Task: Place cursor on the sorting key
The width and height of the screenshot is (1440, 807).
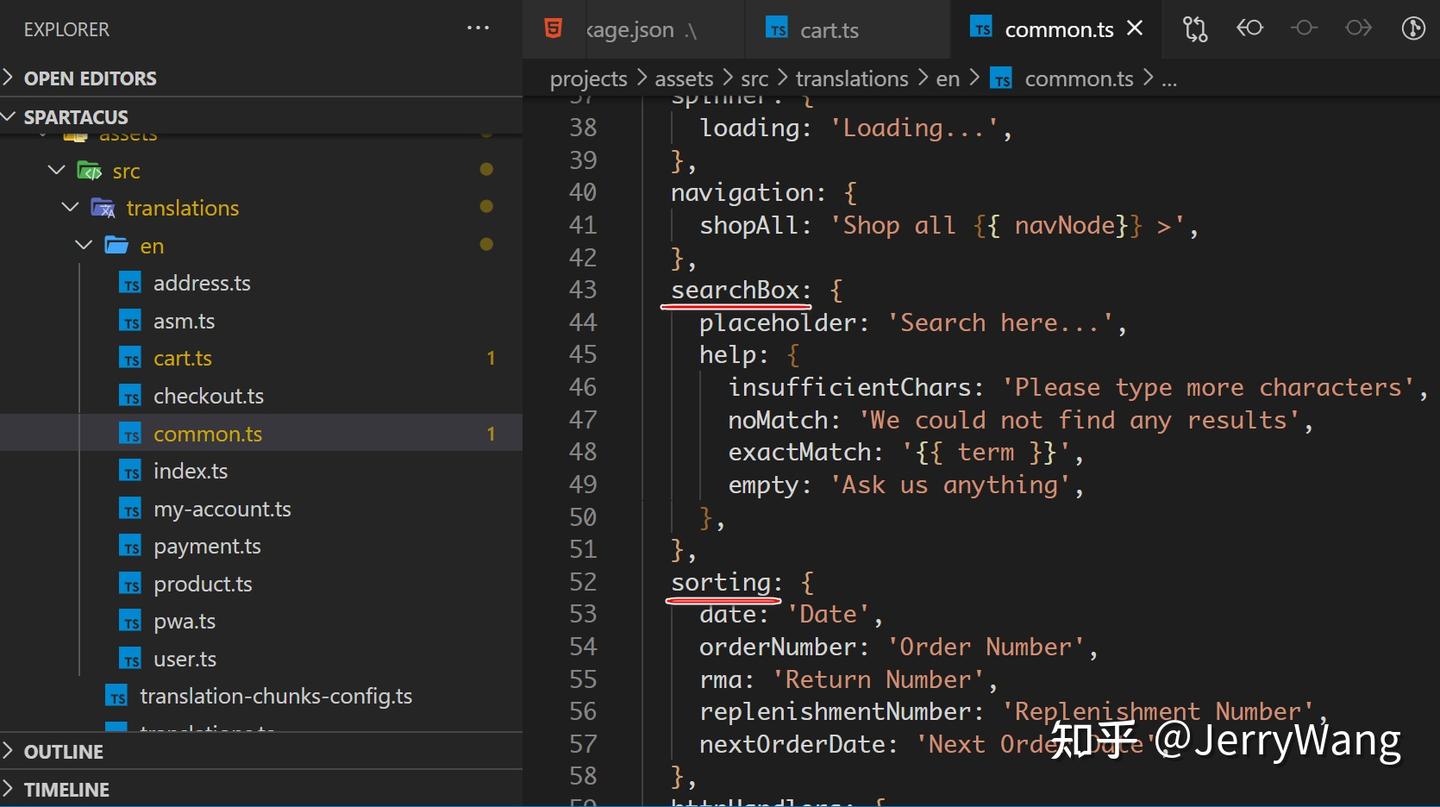Action: [x=721, y=582]
